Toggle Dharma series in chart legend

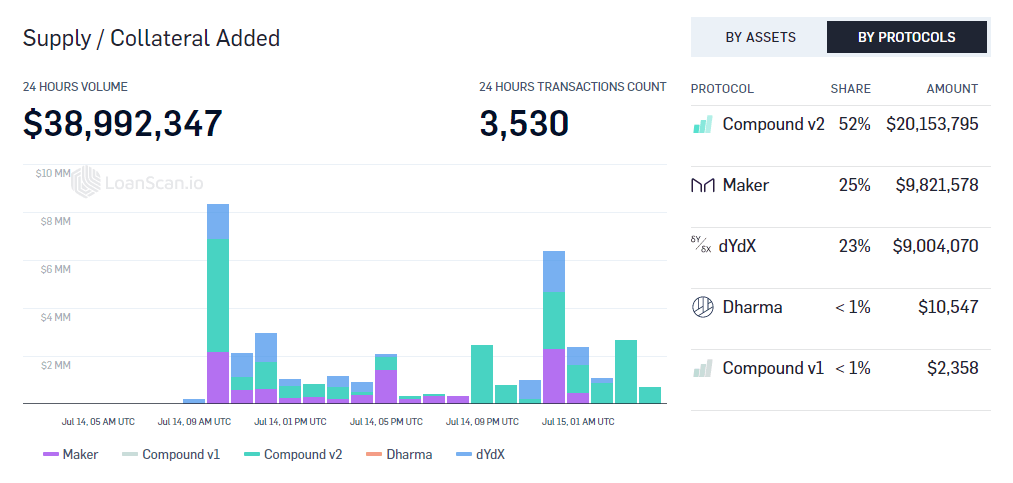pyautogui.click(x=399, y=455)
